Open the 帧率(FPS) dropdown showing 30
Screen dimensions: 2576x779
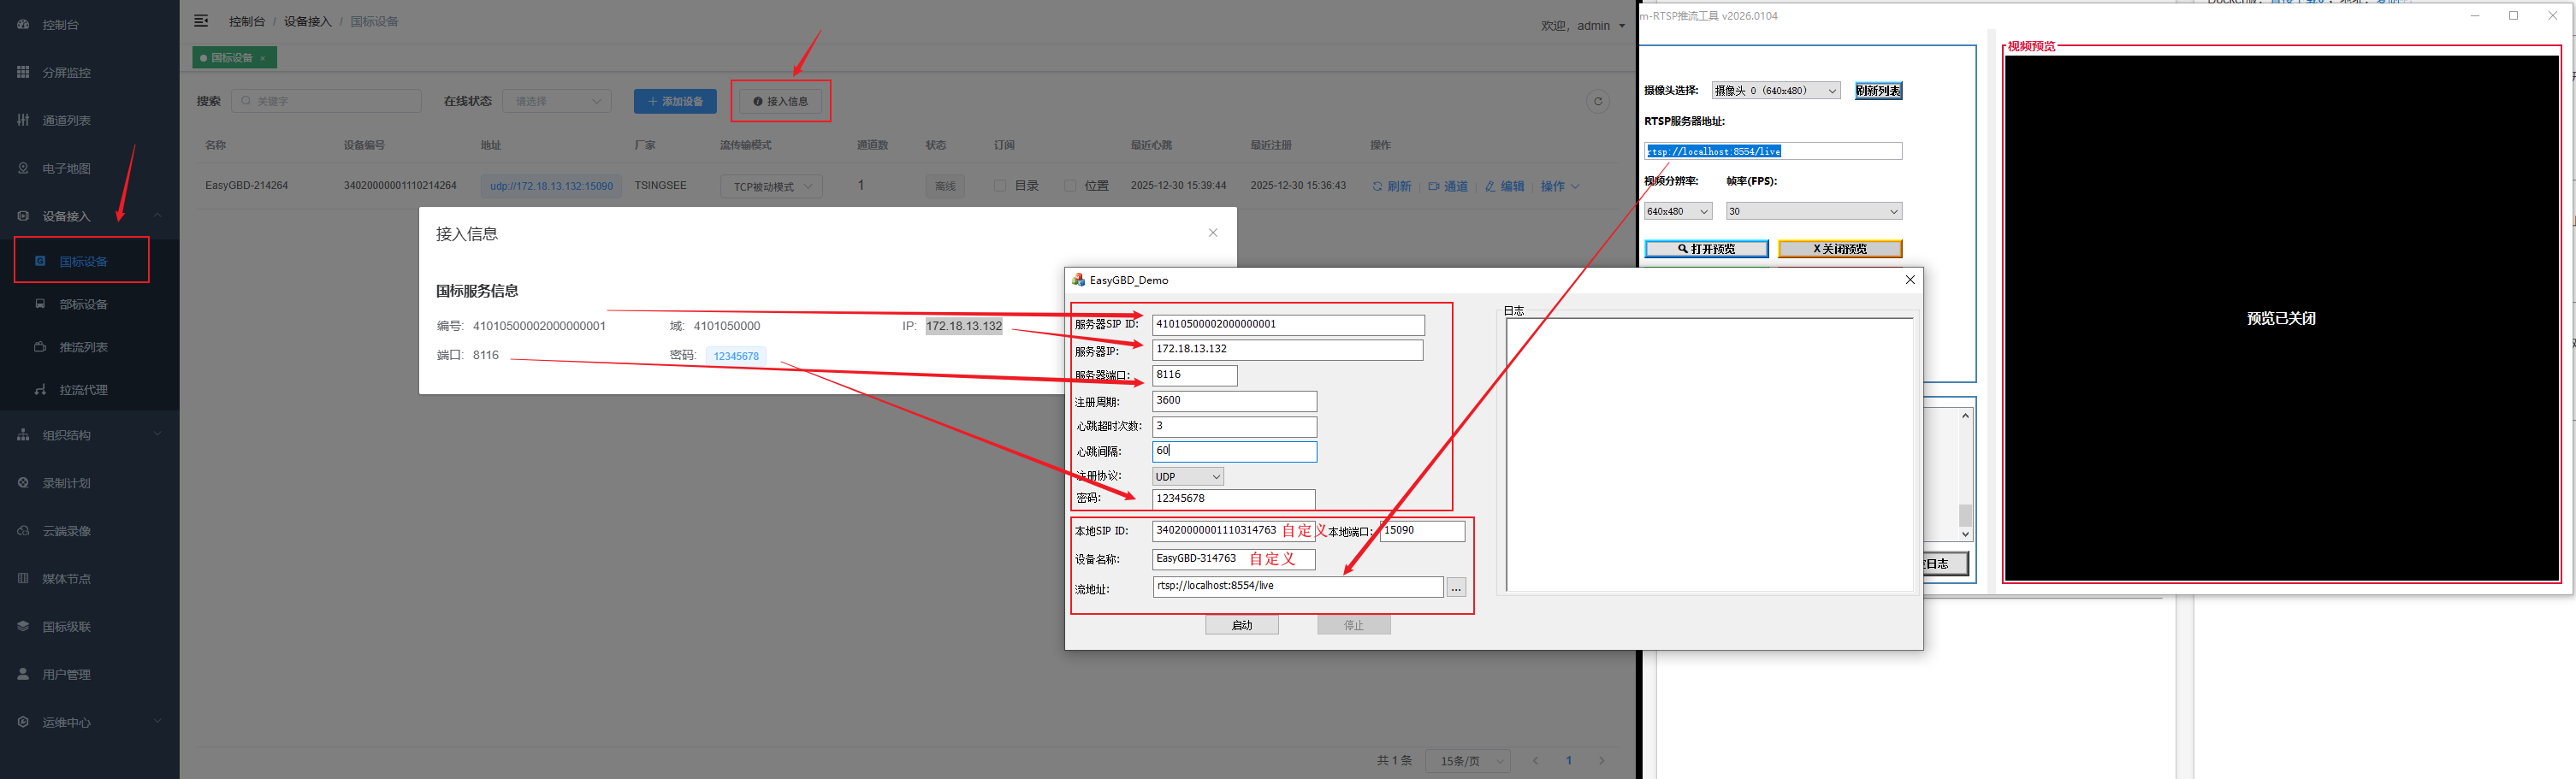coord(1814,211)
